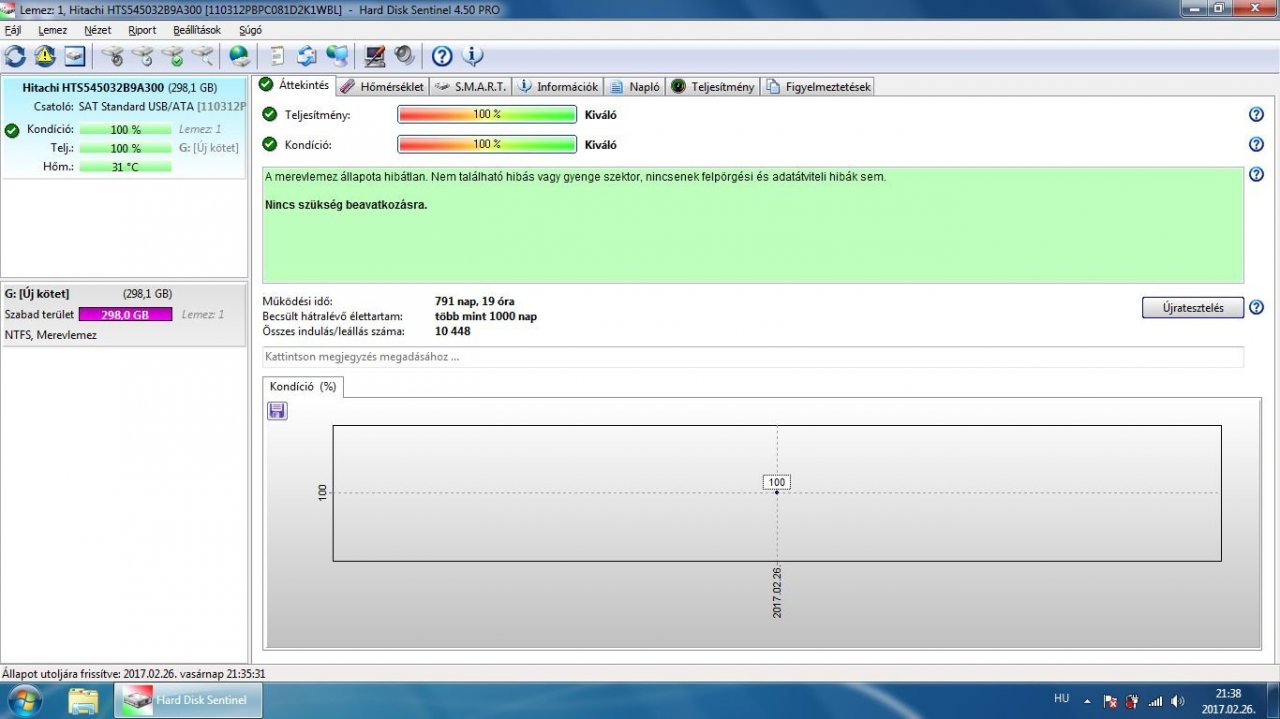Click help icon beside Kondíció row

coord(1256,145)
